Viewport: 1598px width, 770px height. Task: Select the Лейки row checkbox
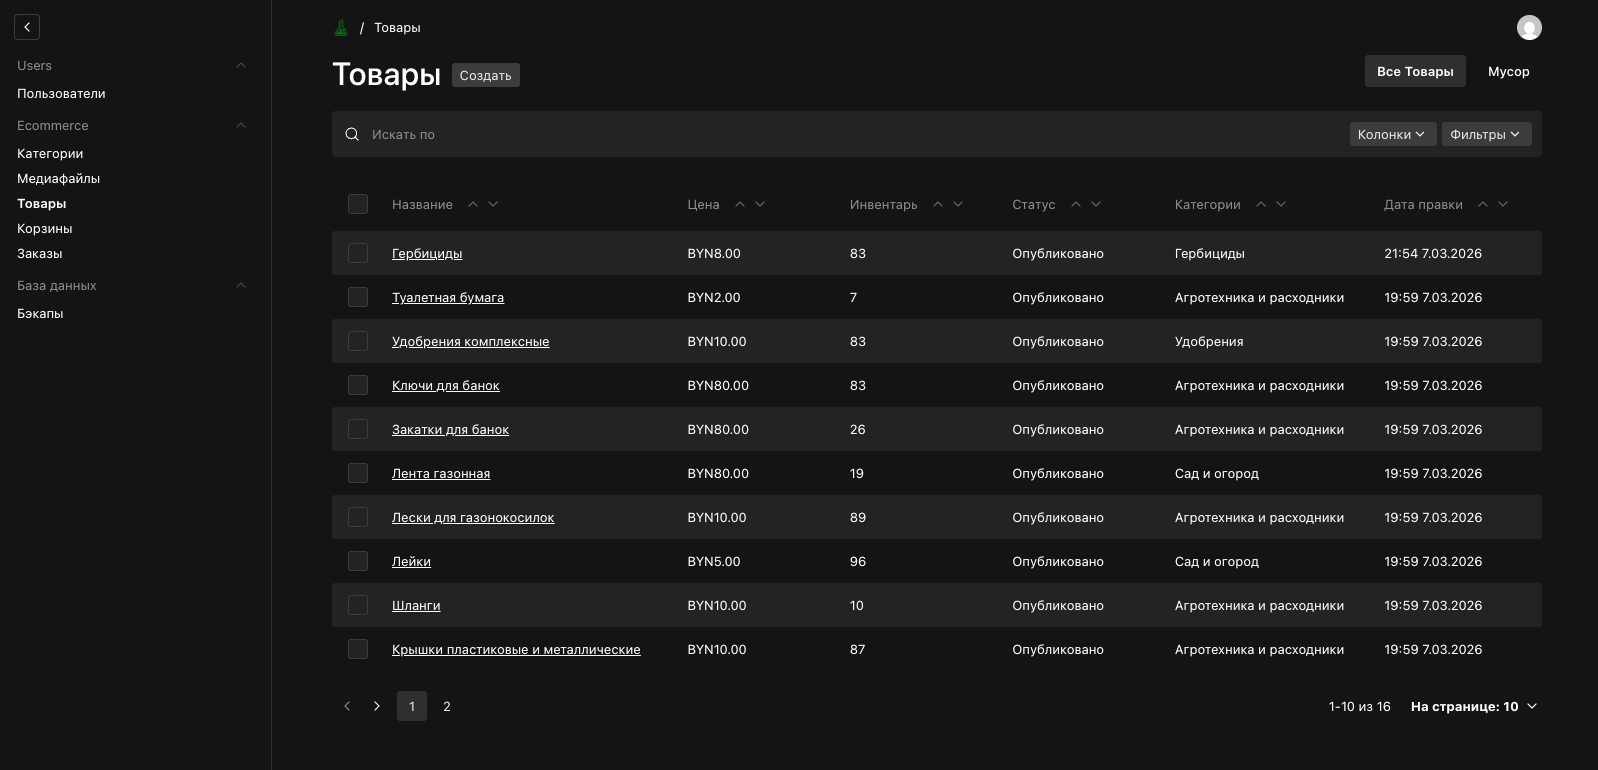pos(358,561)
